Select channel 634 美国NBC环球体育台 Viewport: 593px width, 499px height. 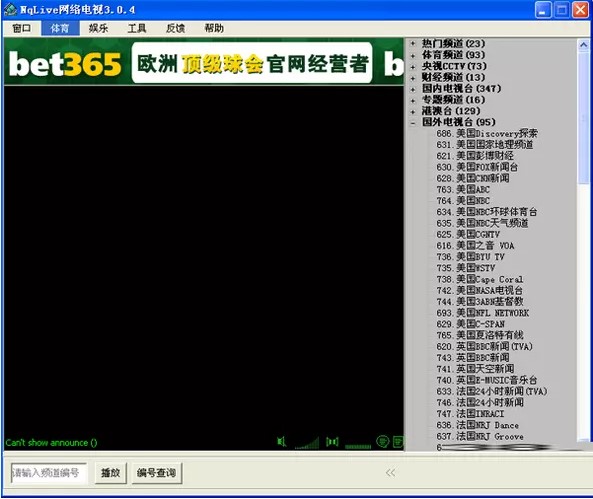point(487,212)
